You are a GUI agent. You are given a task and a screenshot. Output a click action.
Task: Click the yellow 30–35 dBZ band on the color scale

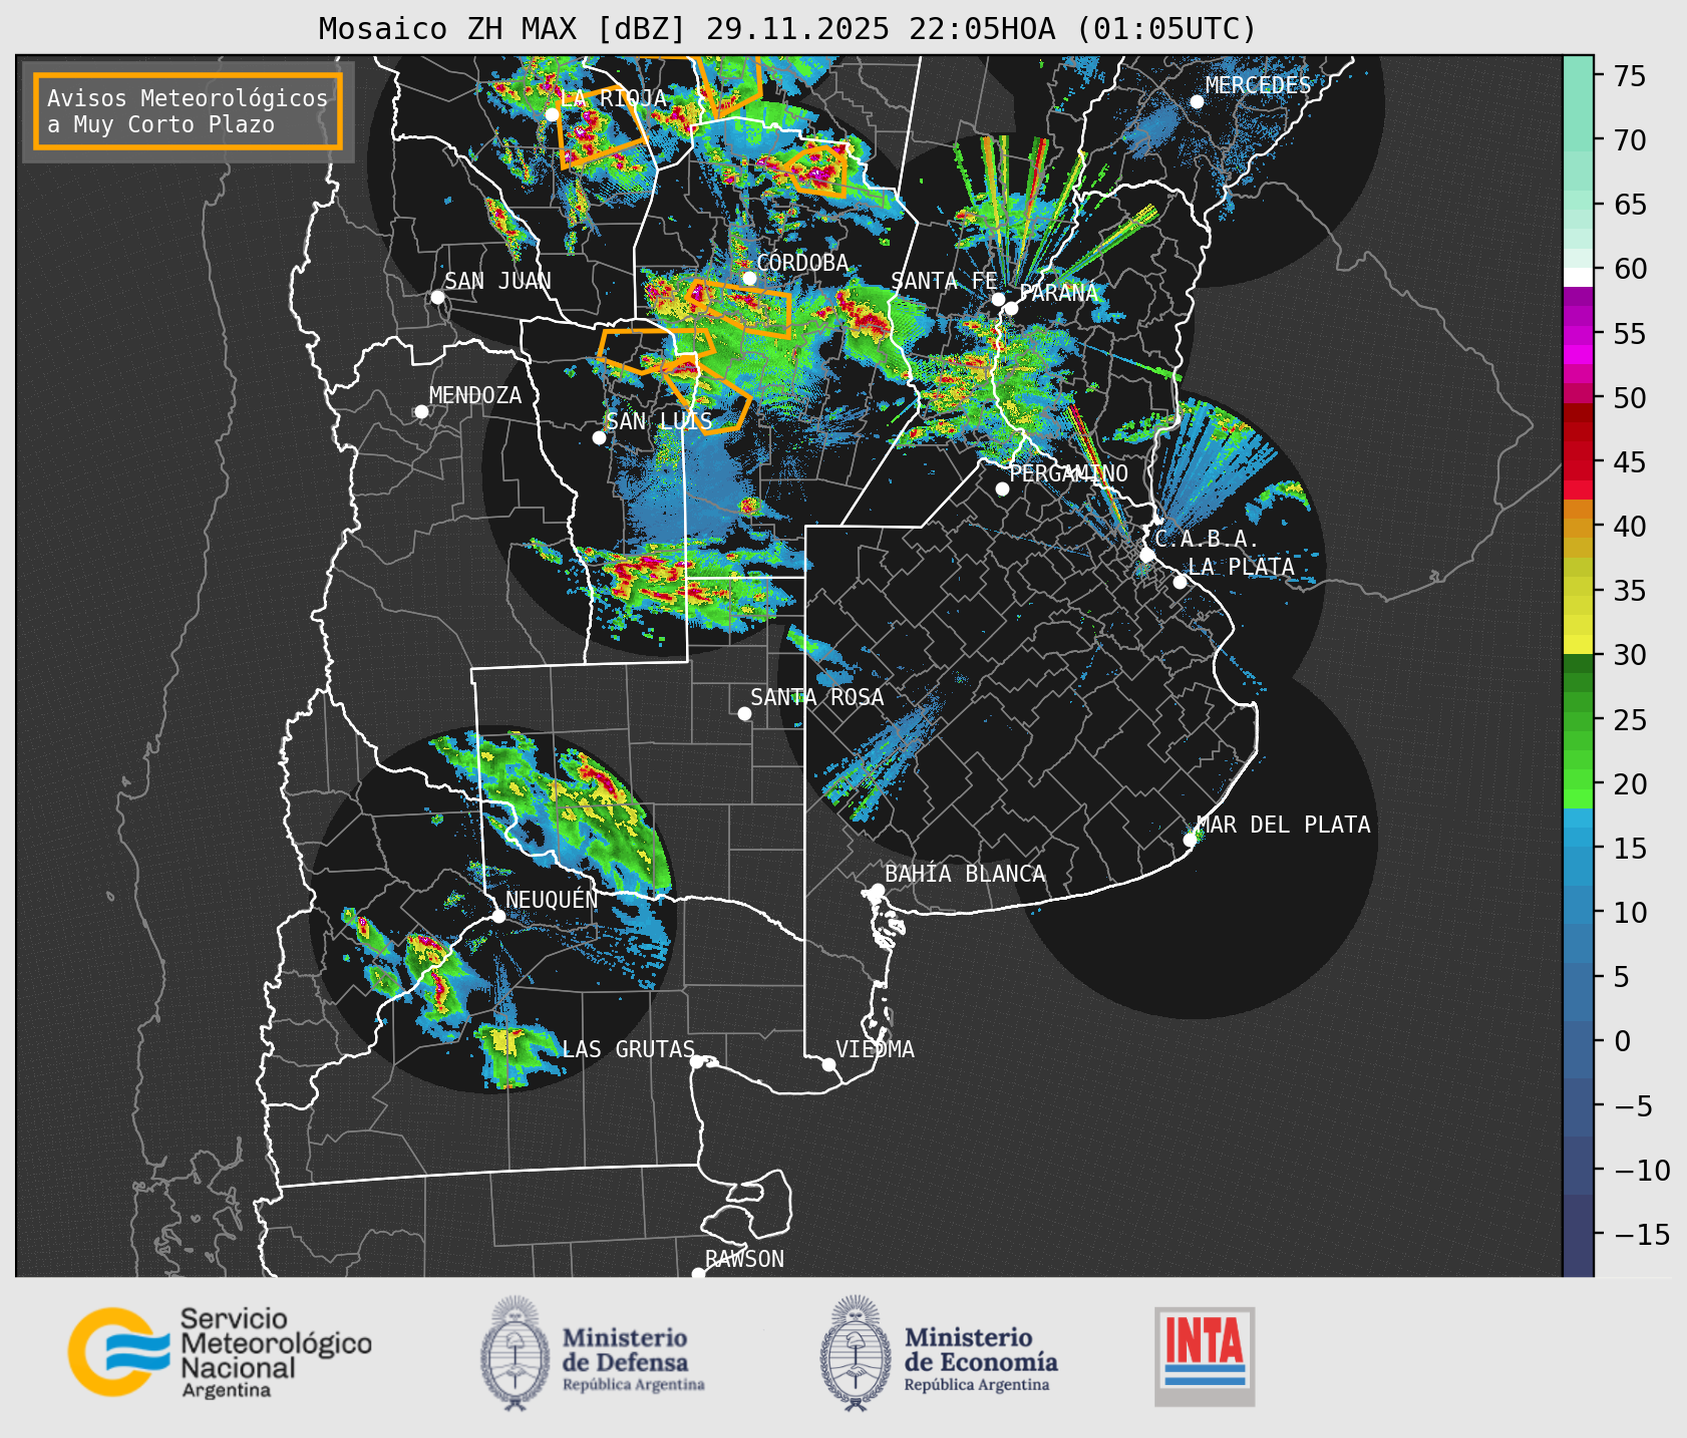[1578, 623]
